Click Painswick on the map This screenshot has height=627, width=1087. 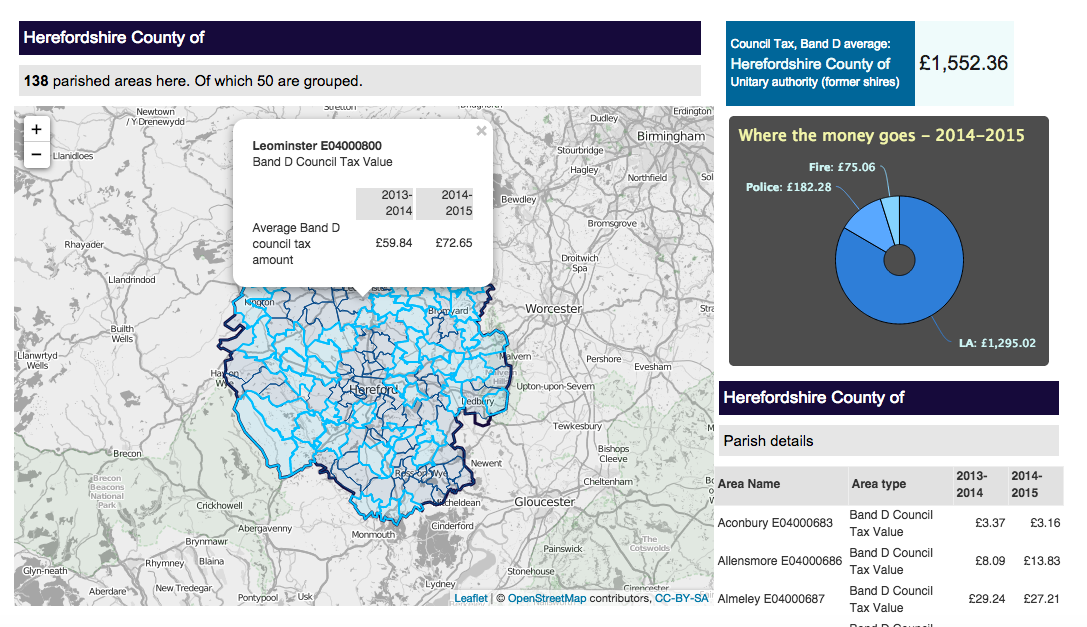[x=563, y=549]
